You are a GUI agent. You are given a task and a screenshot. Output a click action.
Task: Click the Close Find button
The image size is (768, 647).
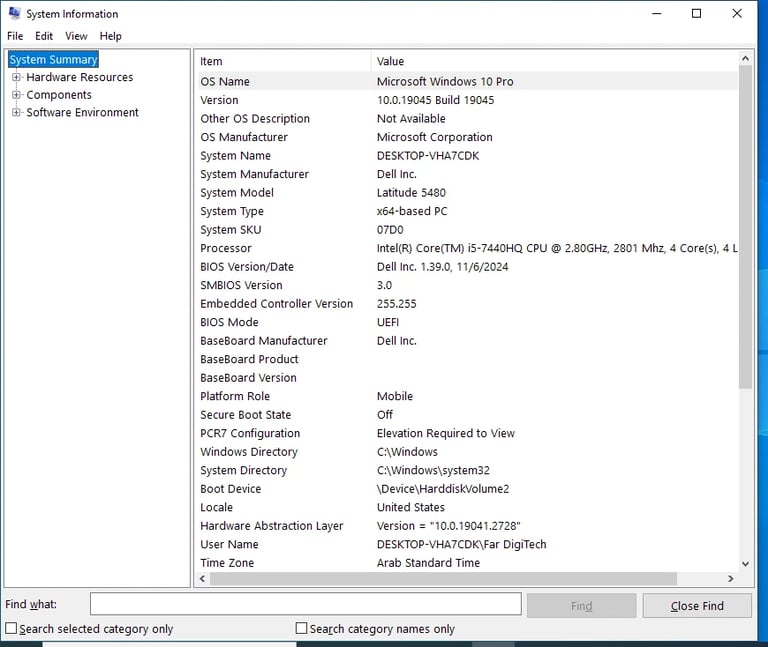(697, 606)
